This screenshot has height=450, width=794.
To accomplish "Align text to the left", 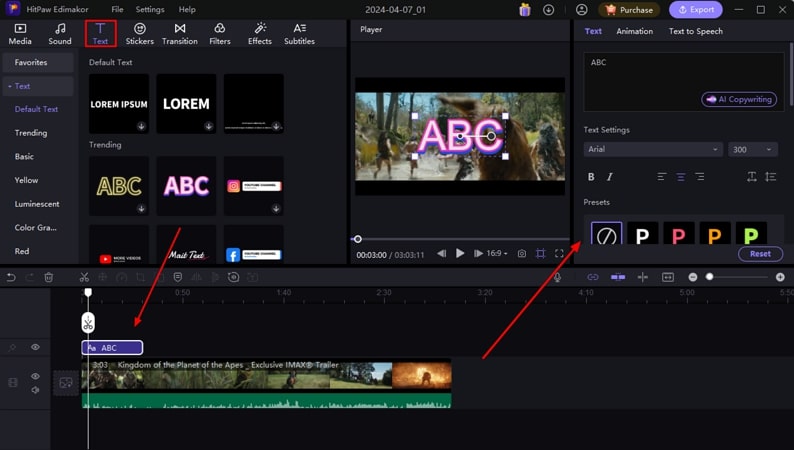I will pyautogui.click(x=662, y=177).
